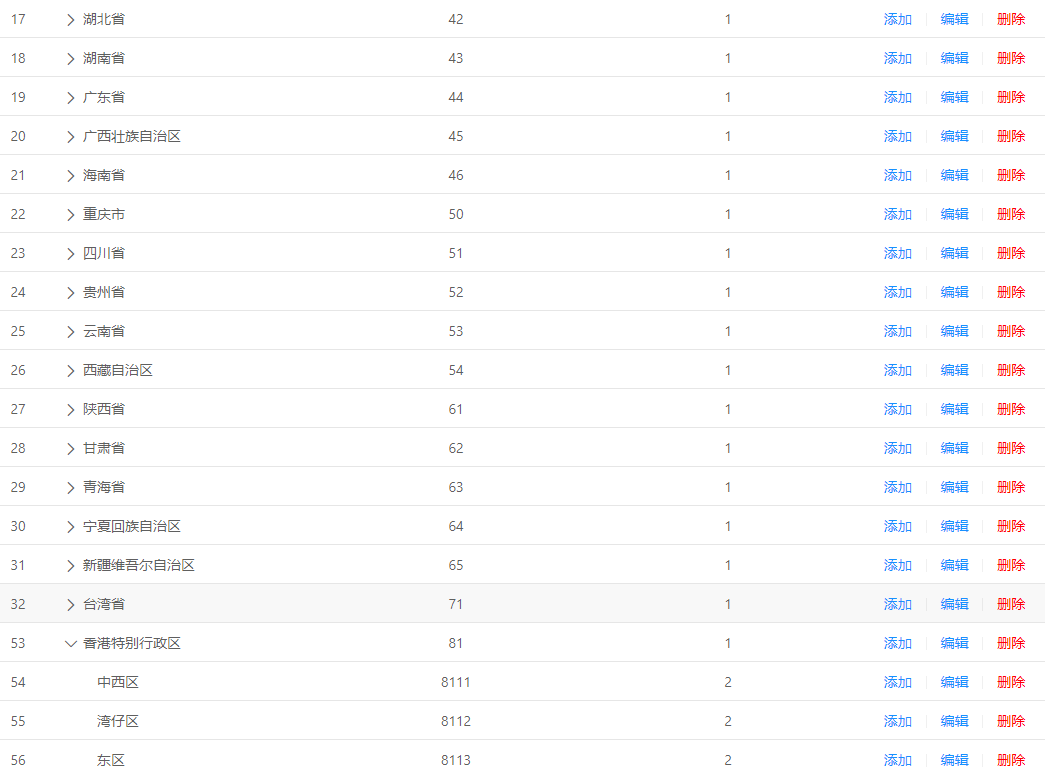Edit the 重庆市 entry

(x=954, y=215)
